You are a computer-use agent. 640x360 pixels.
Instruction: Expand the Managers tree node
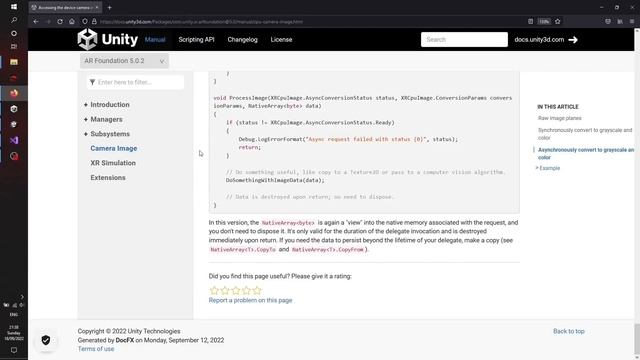pos(86,120)
